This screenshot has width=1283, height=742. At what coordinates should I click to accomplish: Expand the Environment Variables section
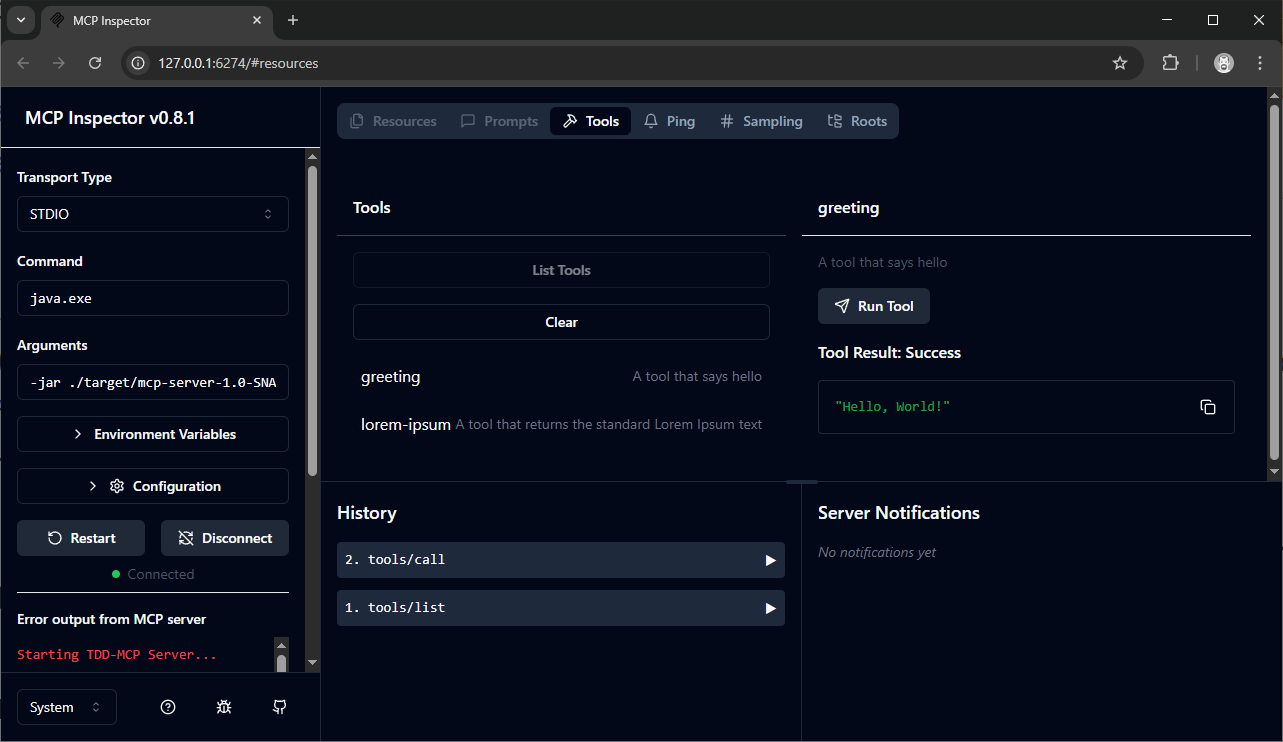153,434
